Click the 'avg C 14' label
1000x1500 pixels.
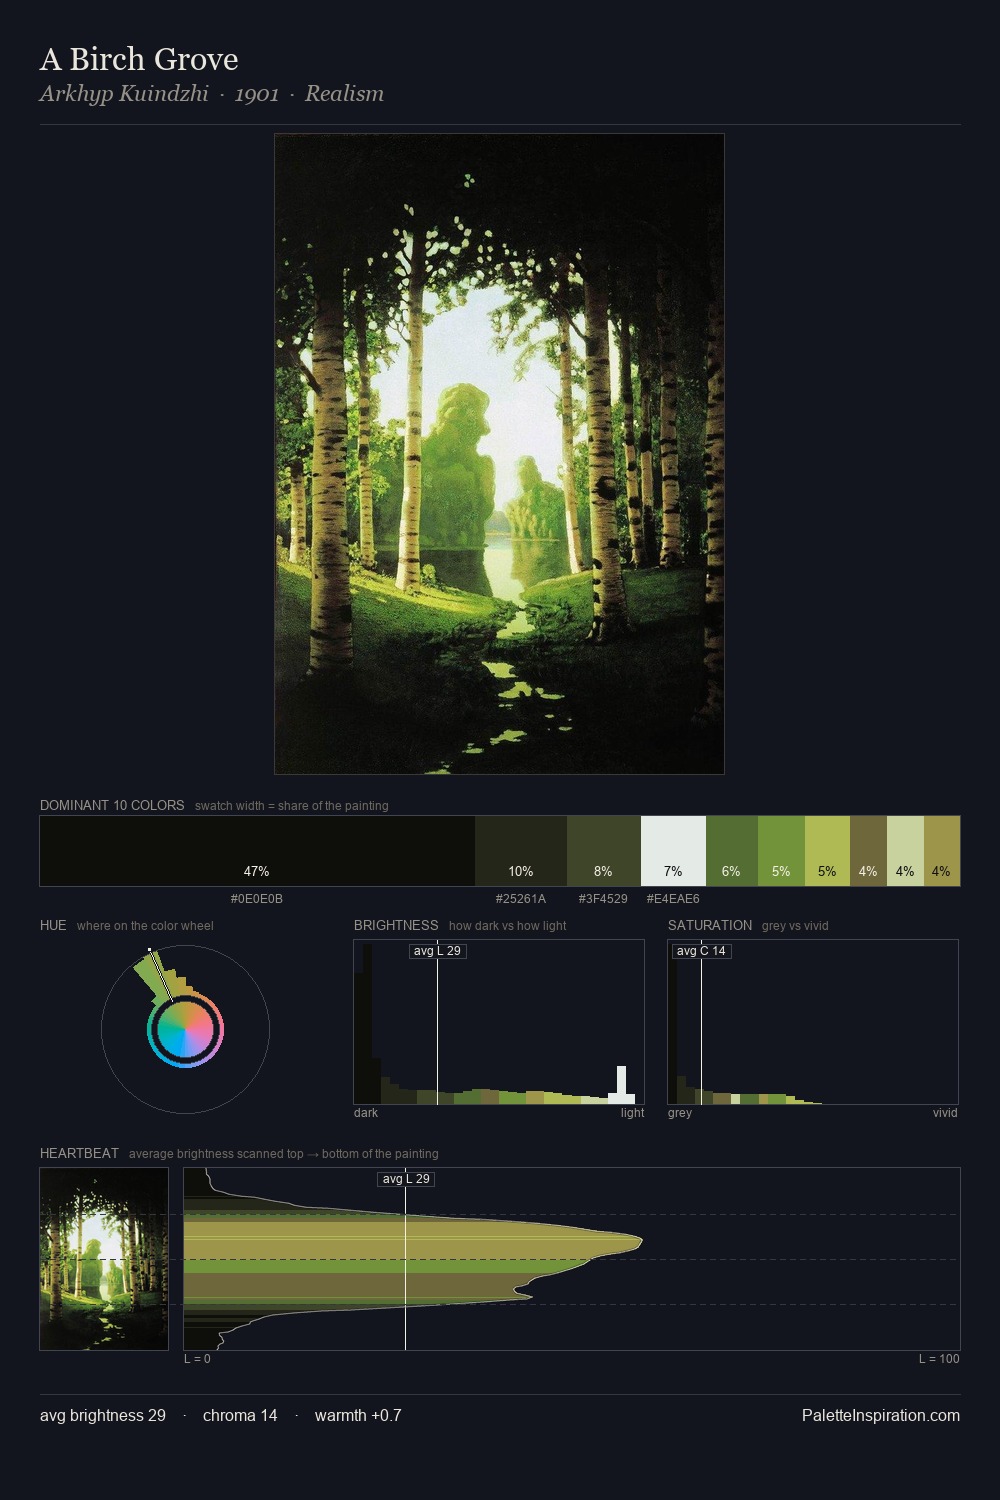pos(702,951)
